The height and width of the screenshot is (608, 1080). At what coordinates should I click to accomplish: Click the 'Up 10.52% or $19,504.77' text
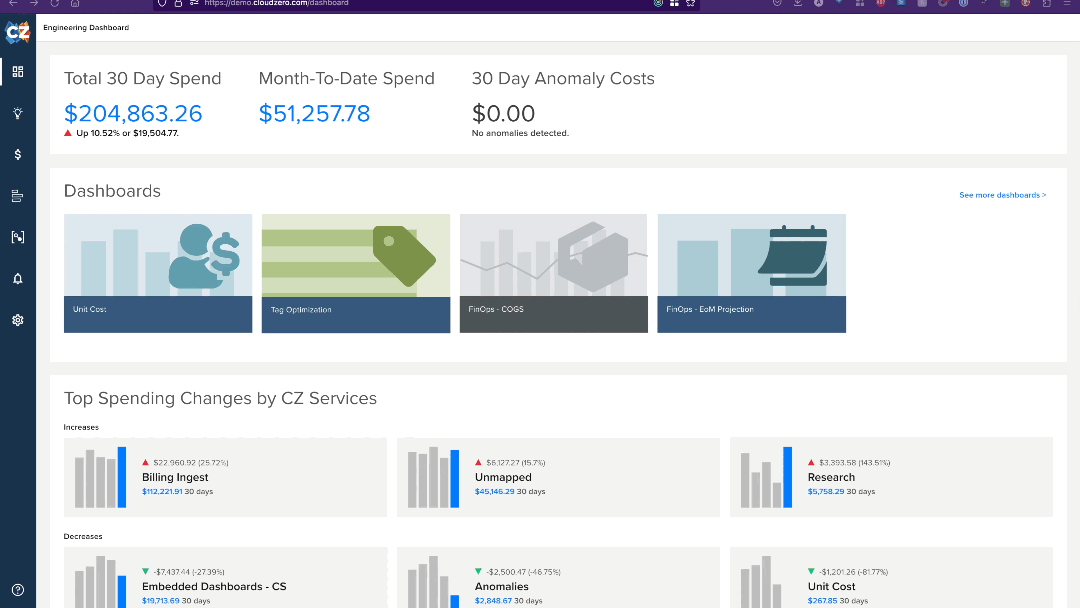tap(127, 134)
